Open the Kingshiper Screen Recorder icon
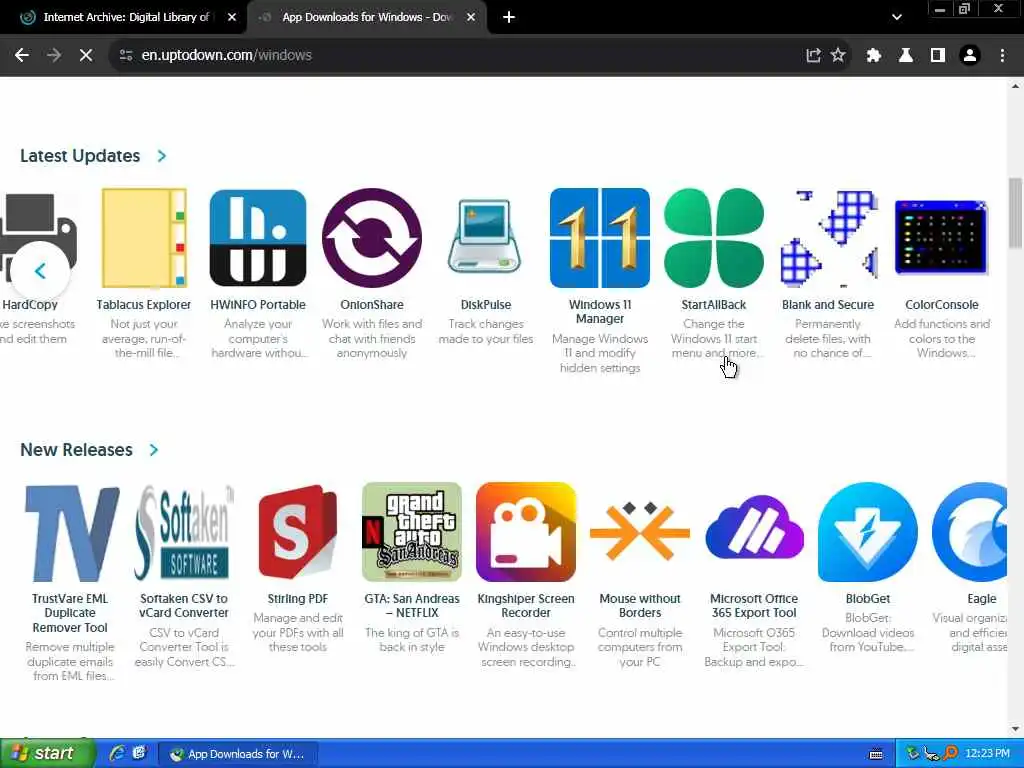The height and width of the screenshot is (768, 1024). pyautogui.click(x=526, y=532)
